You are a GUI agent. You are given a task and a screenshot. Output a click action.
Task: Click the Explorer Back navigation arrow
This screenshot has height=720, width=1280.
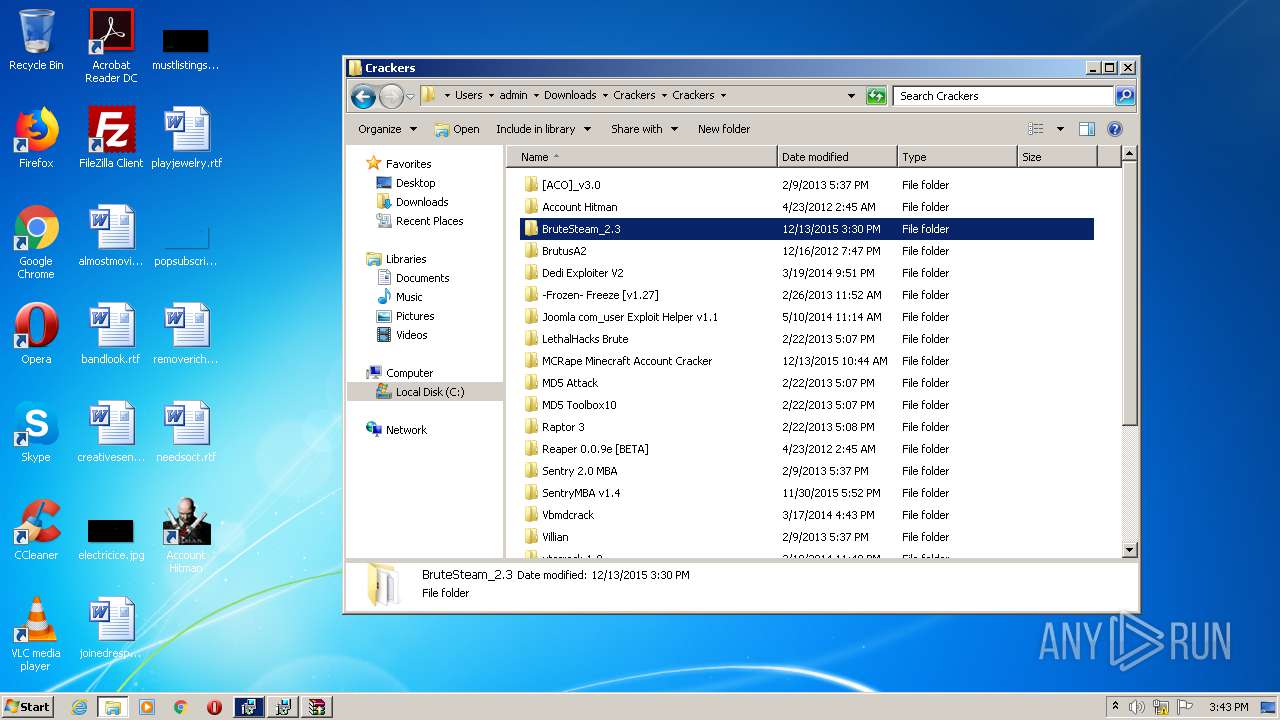[363, 96]
